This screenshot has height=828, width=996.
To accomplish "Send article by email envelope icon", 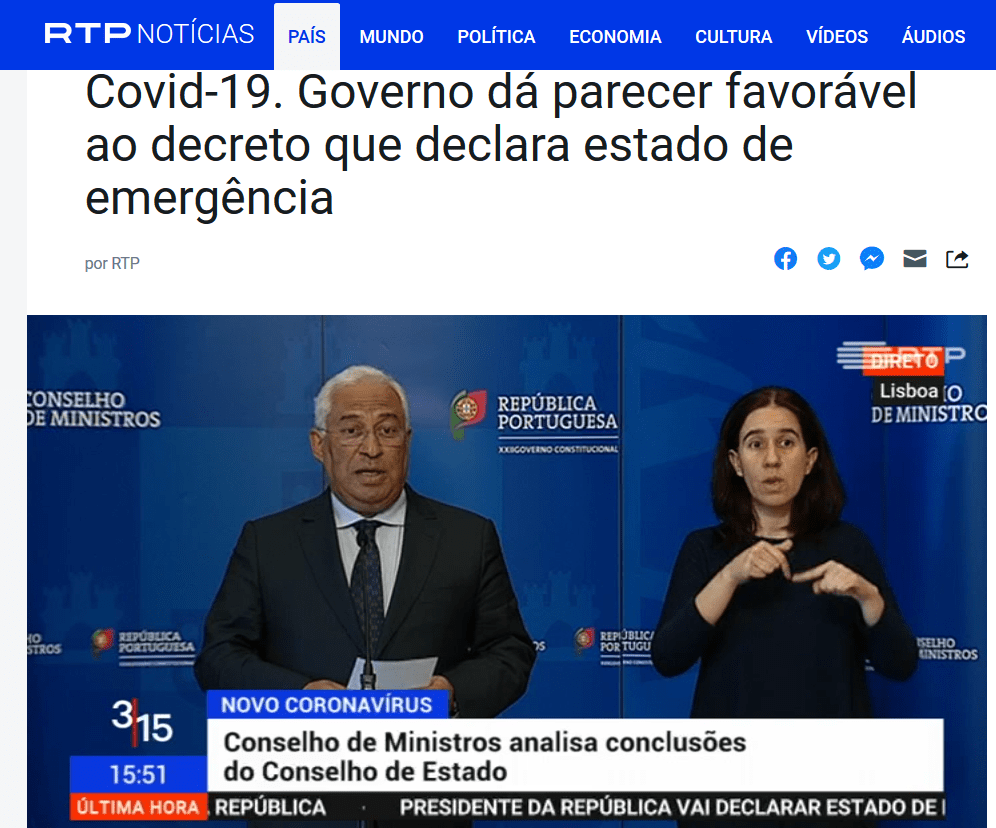I will pyautogui.click(x=915, y=259).
